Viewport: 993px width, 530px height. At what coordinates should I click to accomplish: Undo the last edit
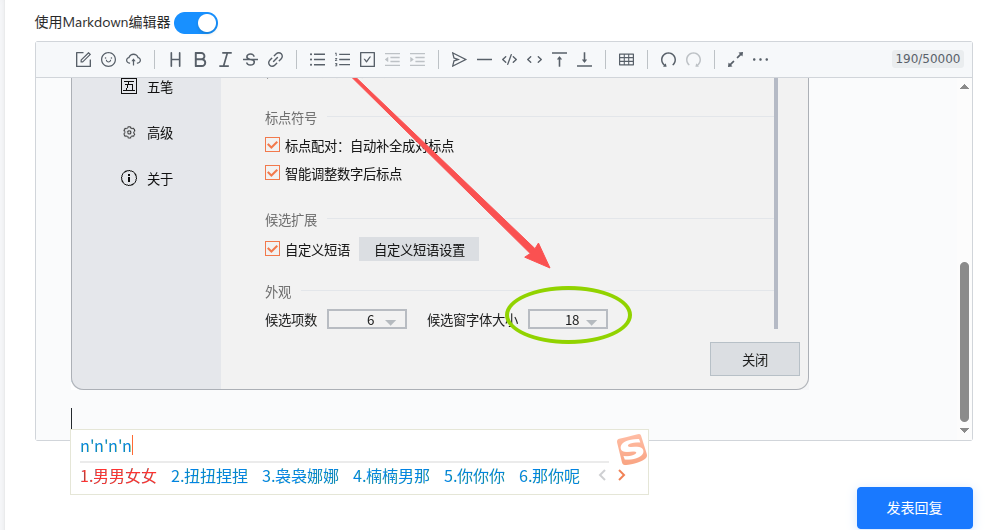(x=668, y=60)
